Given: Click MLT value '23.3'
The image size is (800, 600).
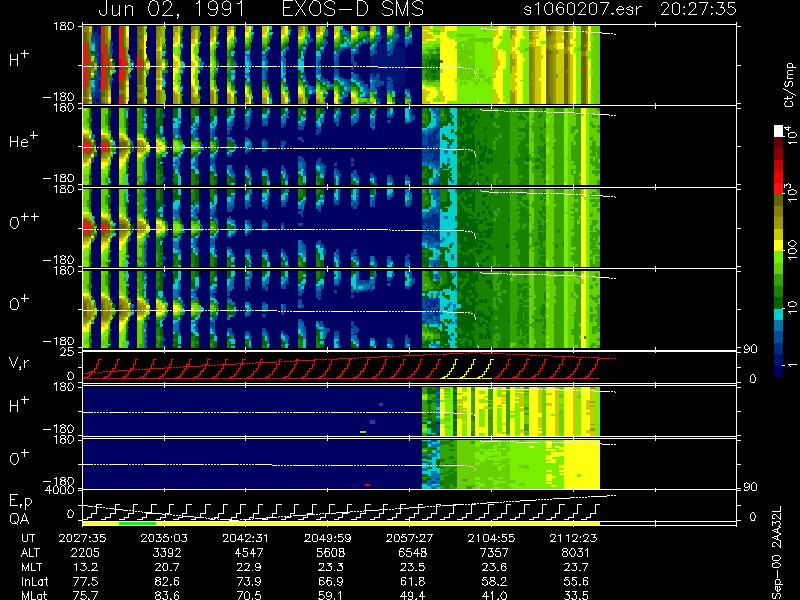Looking at the screenshot, I should click(331, 567).
